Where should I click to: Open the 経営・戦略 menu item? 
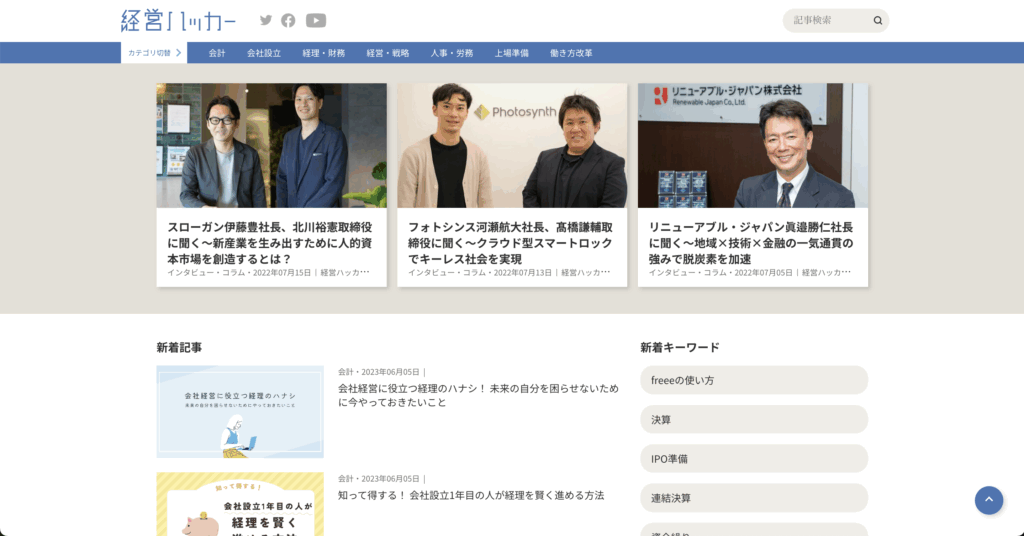click(388, 53)
